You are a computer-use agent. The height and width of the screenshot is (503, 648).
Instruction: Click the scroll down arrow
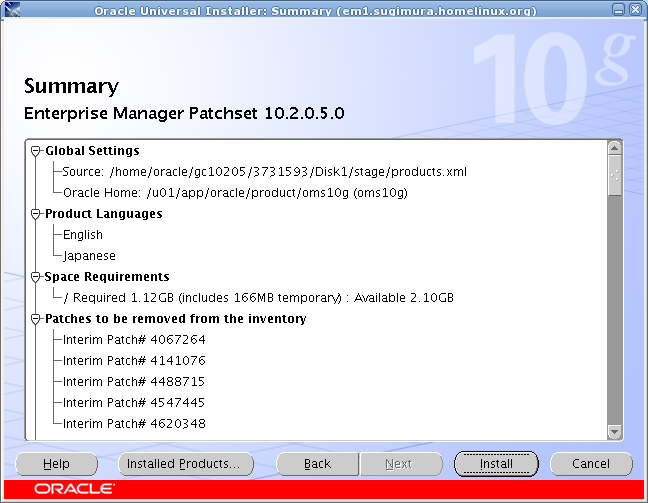pyautogui.click(x=615, y=432)
